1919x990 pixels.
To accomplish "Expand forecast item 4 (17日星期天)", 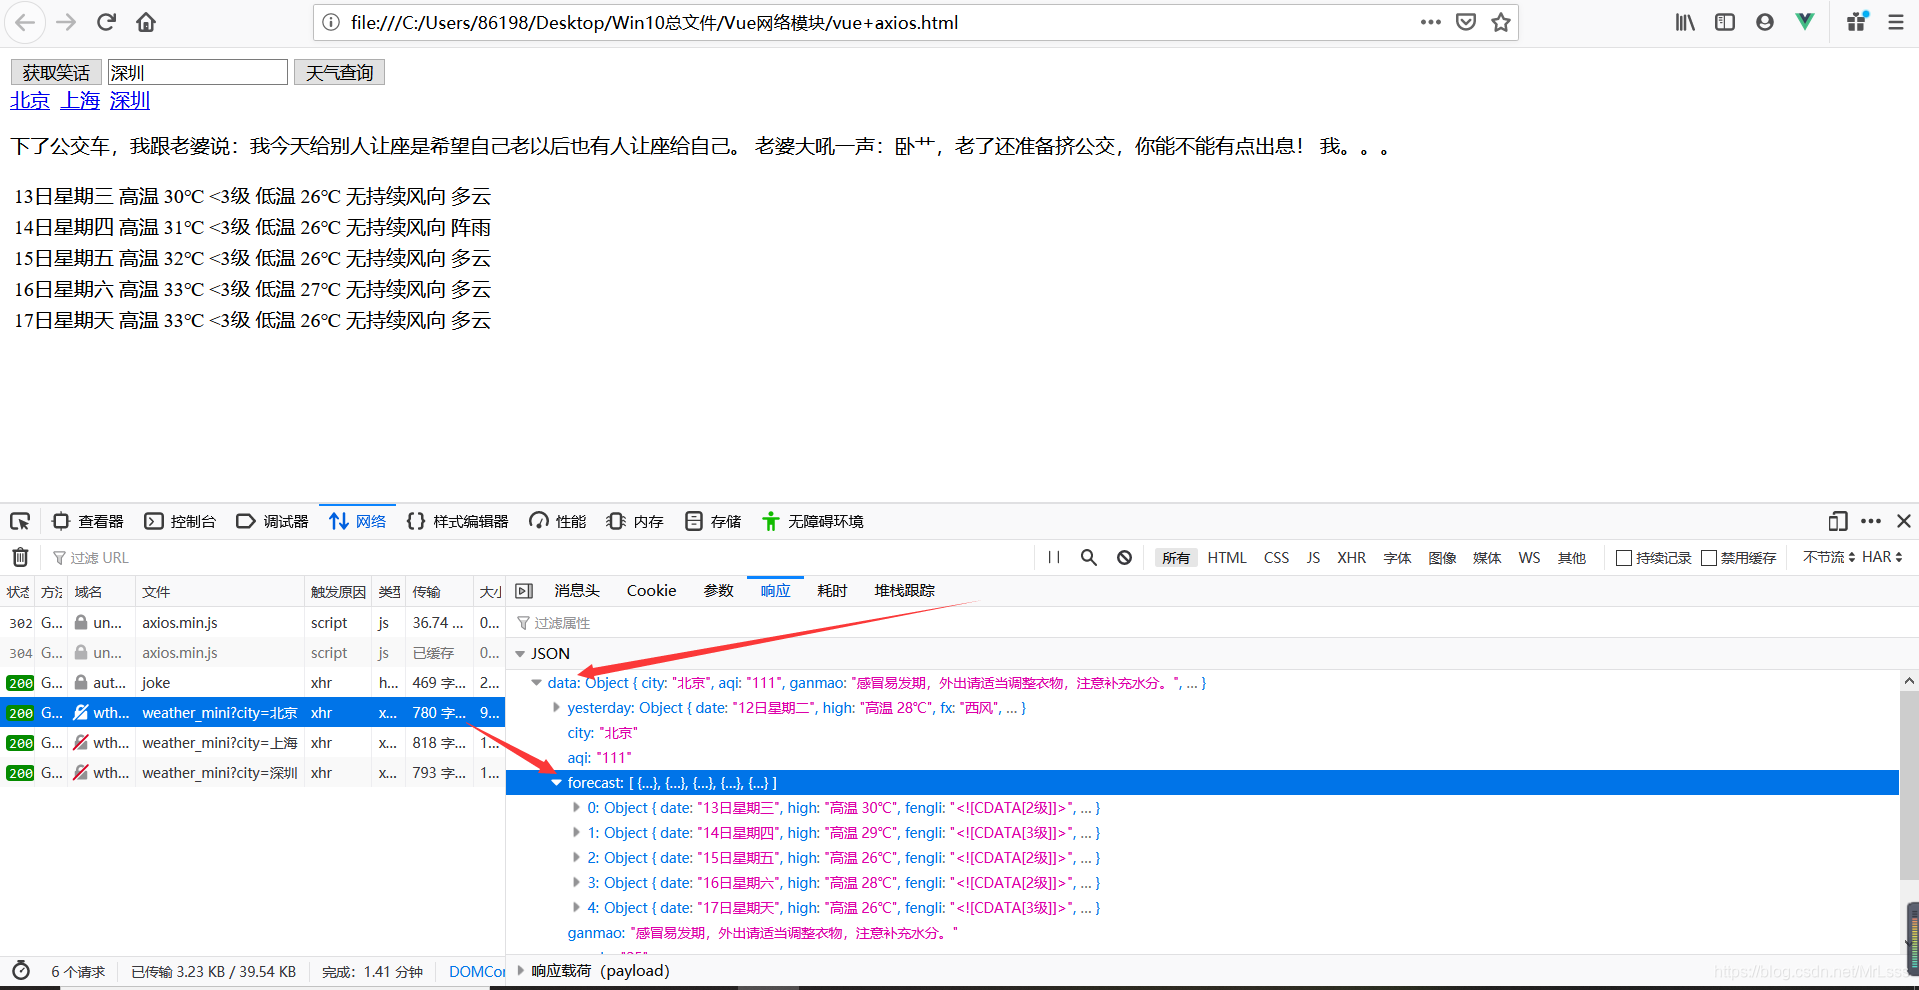I will (576, 908).
